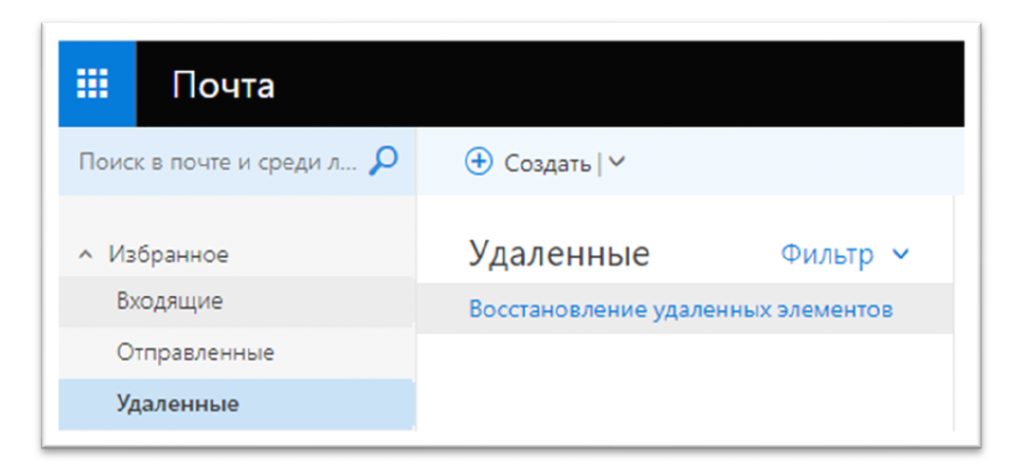Click the Избранное section label
The image size is (1024, 467).
point(168,255)
